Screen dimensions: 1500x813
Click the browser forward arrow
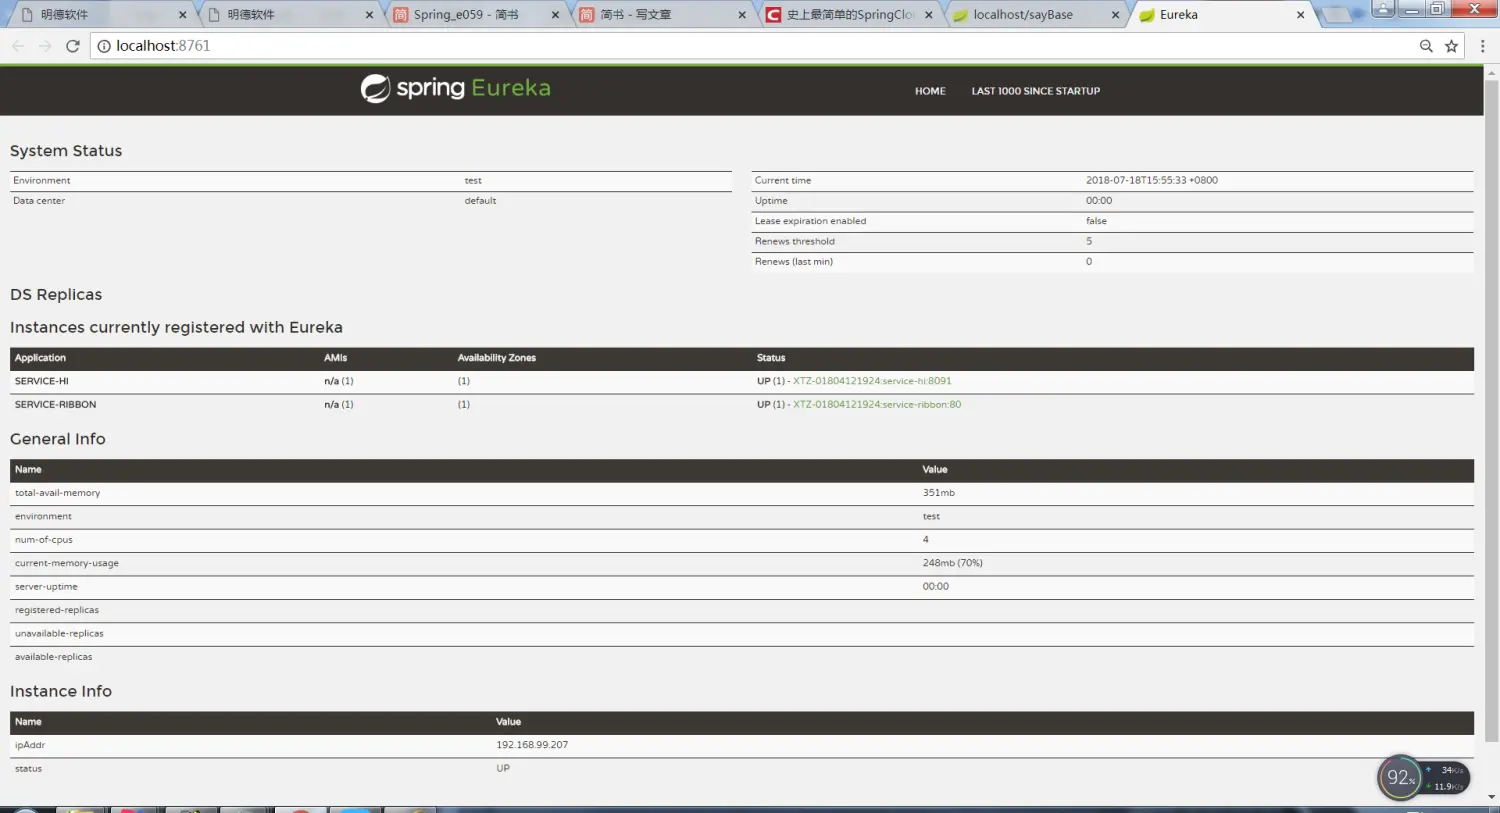tap(45, 46)
